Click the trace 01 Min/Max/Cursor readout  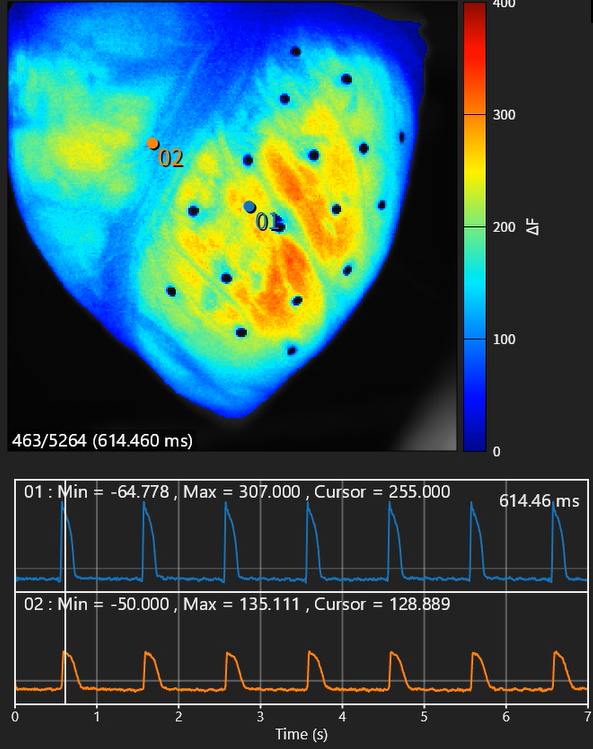pos(237,492)
